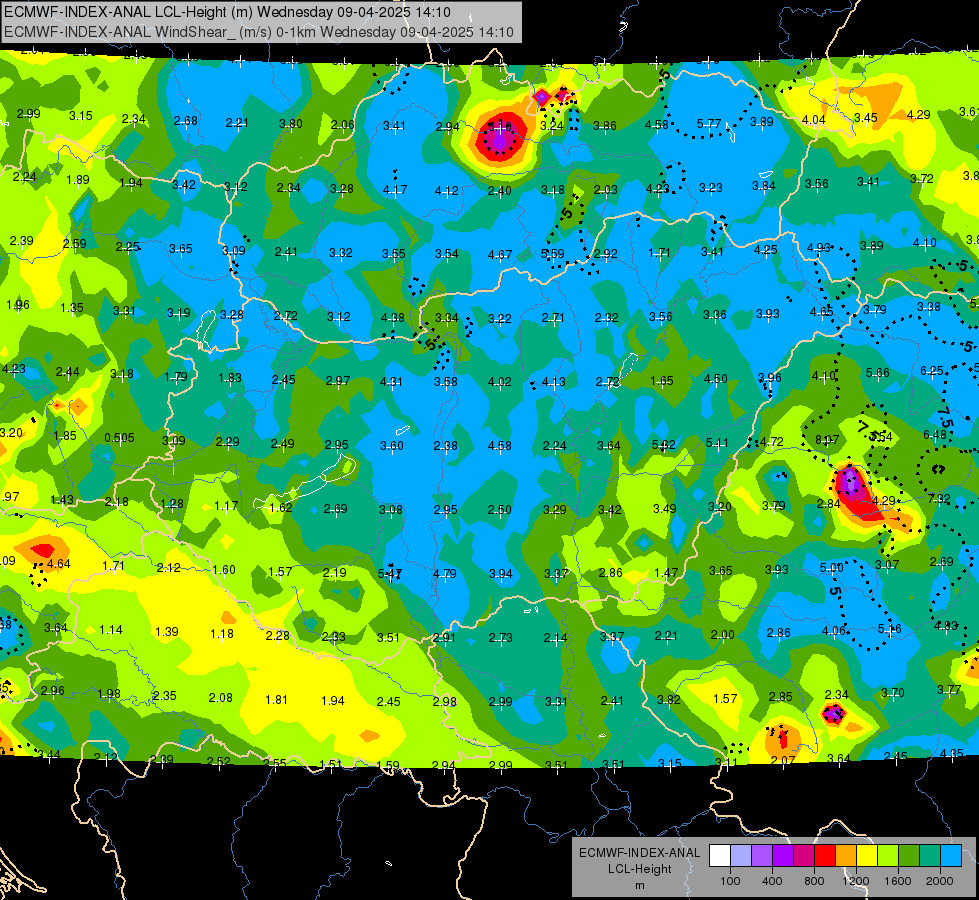The image size is (979, 900).
Task: Click the wind shear value 2.08
Action: point(221,697)
